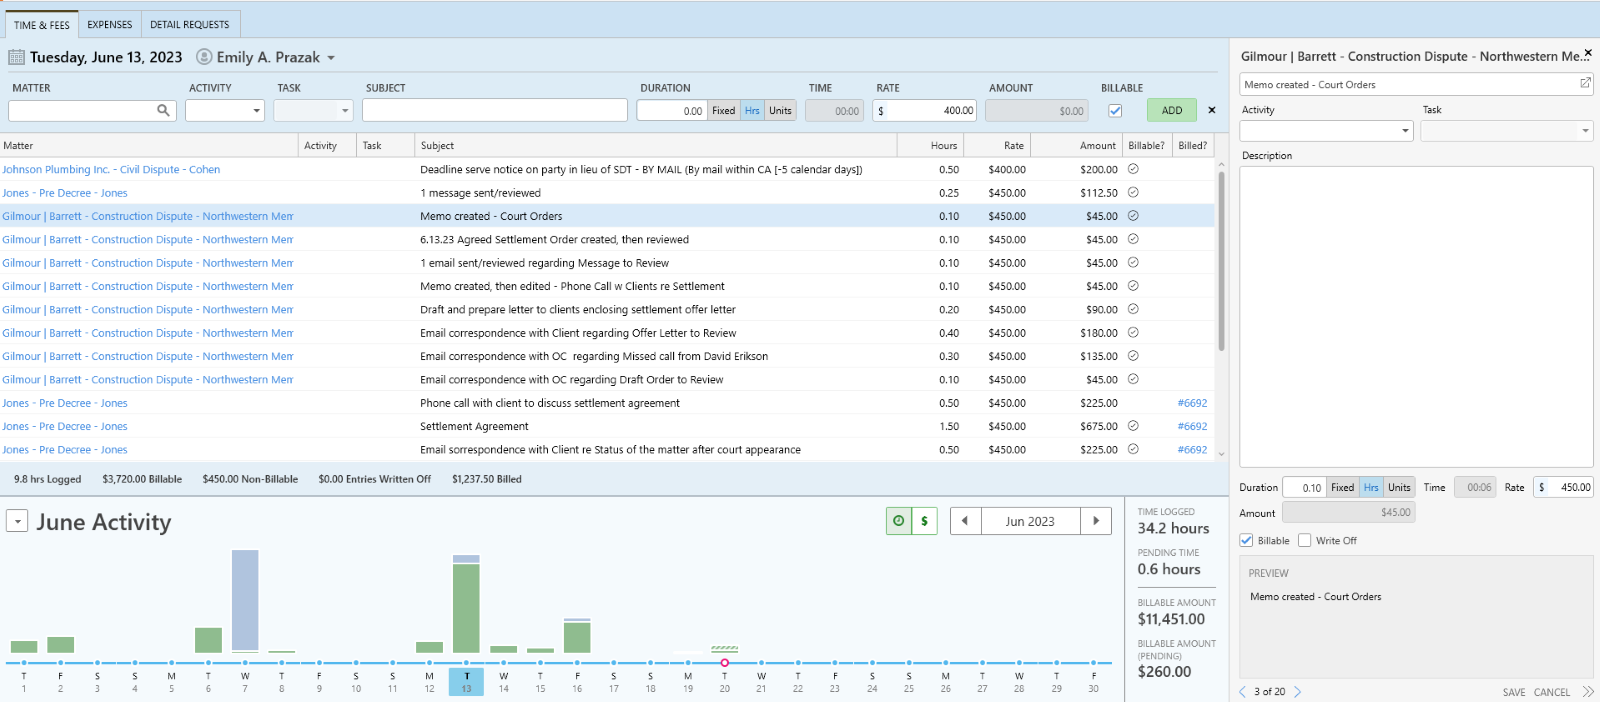Switch to the Expenses tab

[110, 24]
